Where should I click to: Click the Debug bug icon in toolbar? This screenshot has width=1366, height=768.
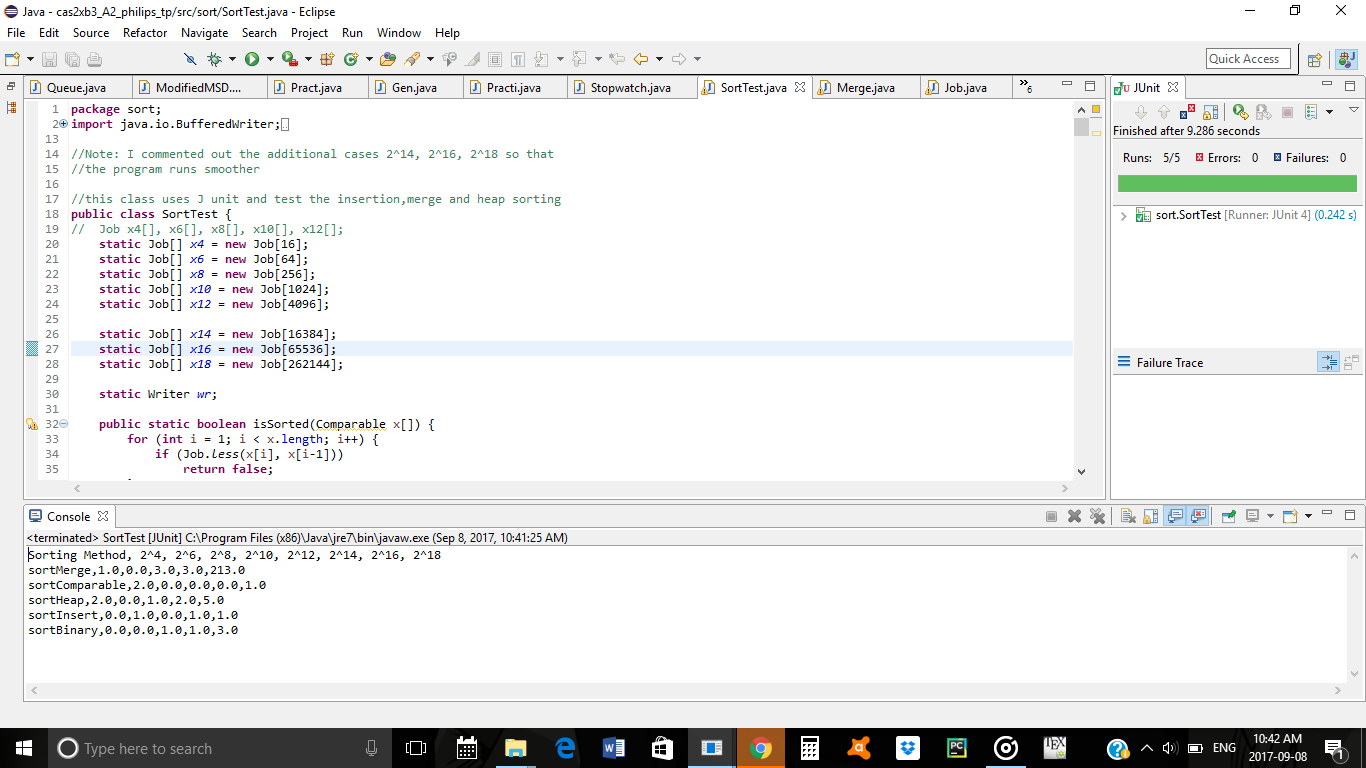pos(214,59)
